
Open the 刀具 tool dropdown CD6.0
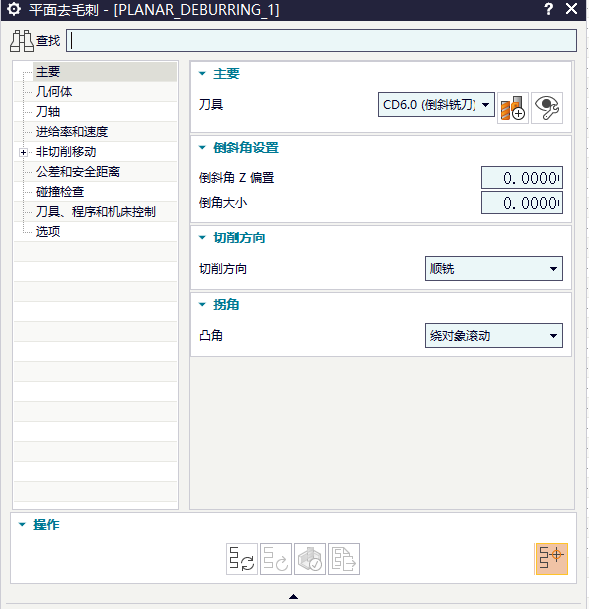point(436,104)
